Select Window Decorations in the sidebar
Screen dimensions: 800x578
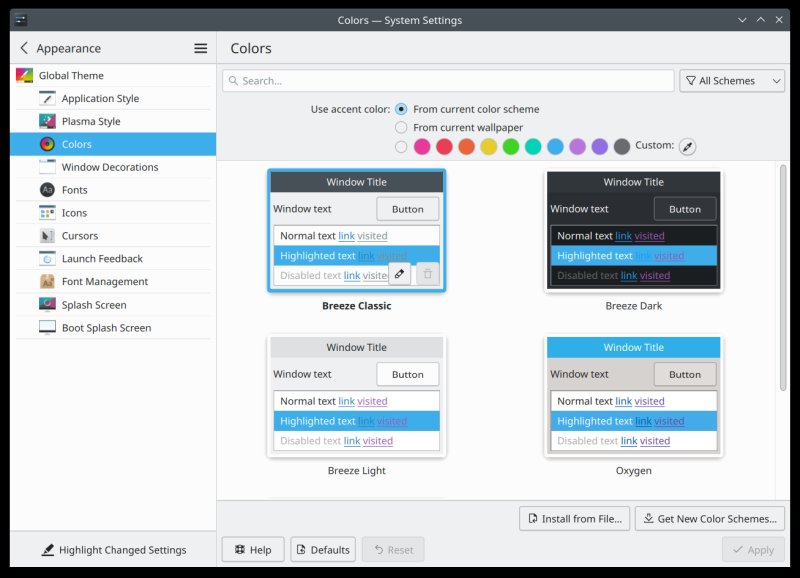[x=109, y=167]
